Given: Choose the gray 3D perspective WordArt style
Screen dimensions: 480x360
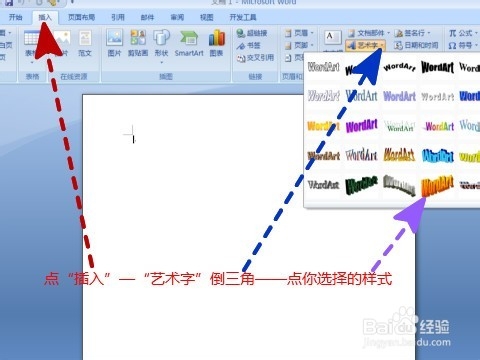Looking at the screenshot, I should (x=399, y=185).
